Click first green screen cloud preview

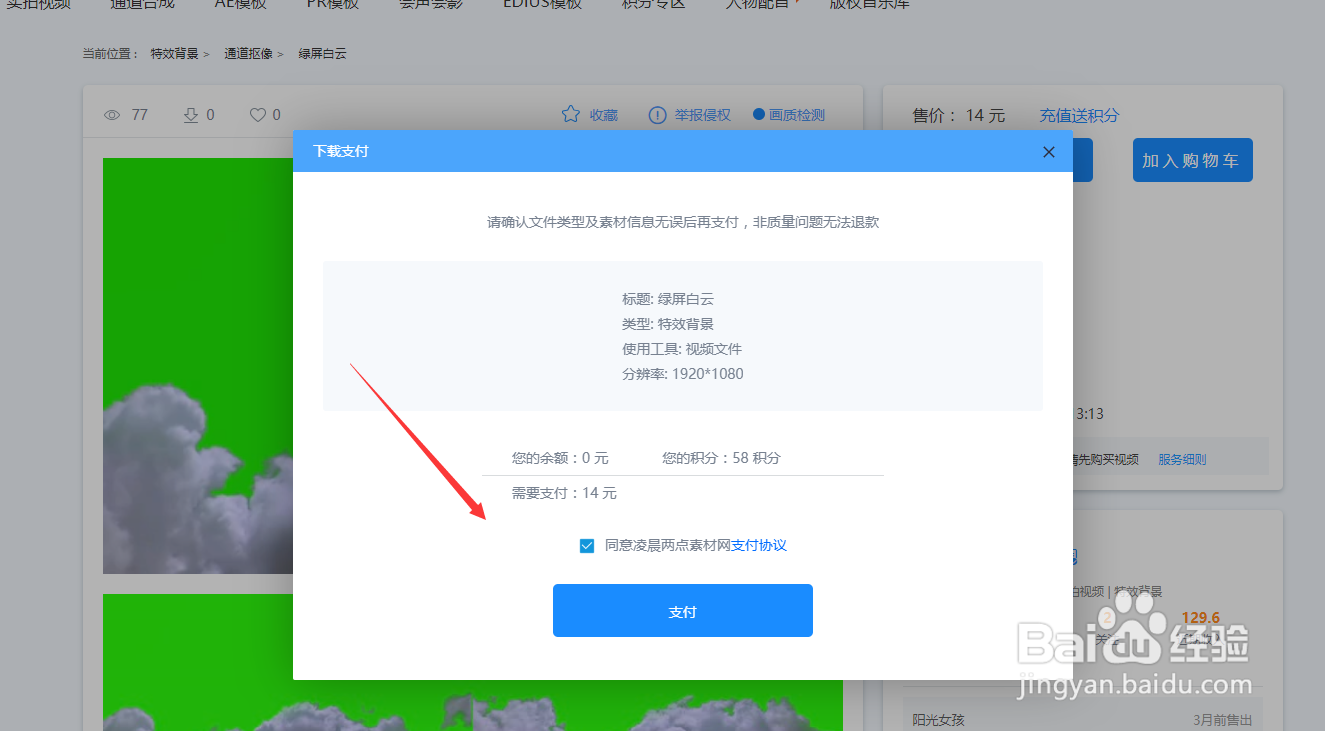pos(198,366)
